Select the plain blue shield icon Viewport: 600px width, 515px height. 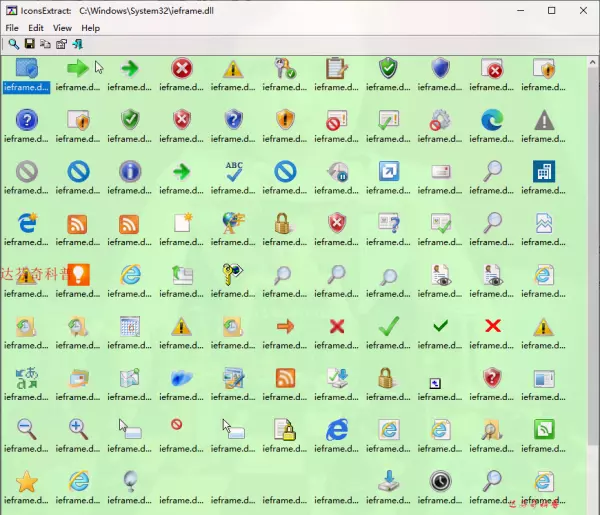point(440,68)
